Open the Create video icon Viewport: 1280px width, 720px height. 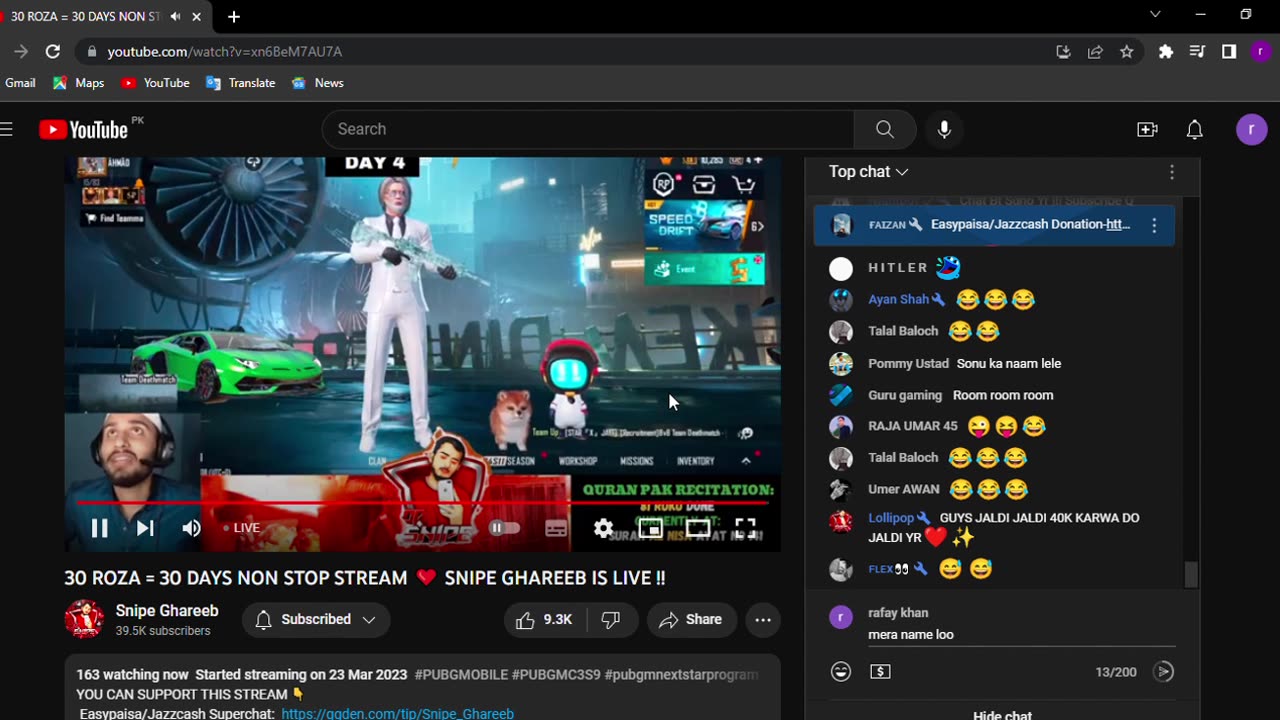tap(1147, 129)
